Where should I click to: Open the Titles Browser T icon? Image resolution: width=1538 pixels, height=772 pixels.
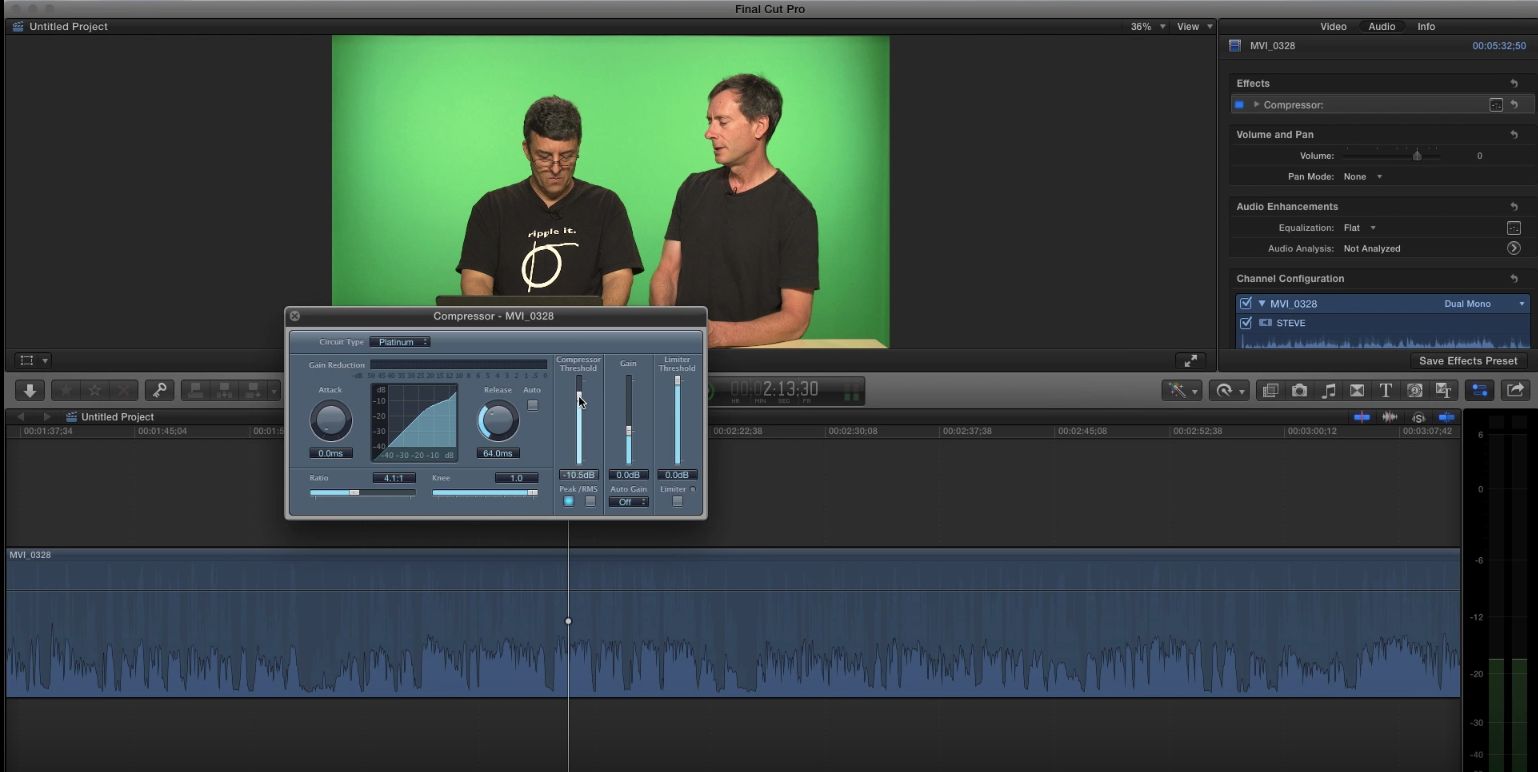pos(1386,390)
